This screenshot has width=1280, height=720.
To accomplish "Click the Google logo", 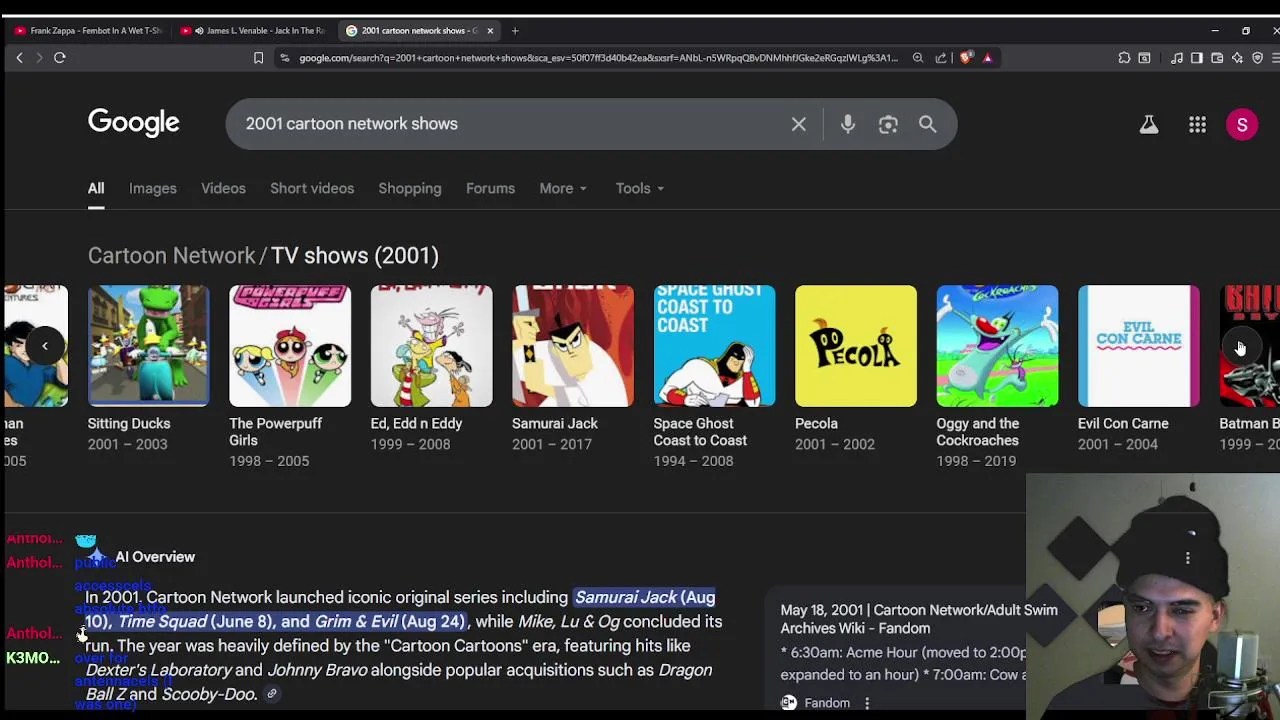I will tap(134, 123).
